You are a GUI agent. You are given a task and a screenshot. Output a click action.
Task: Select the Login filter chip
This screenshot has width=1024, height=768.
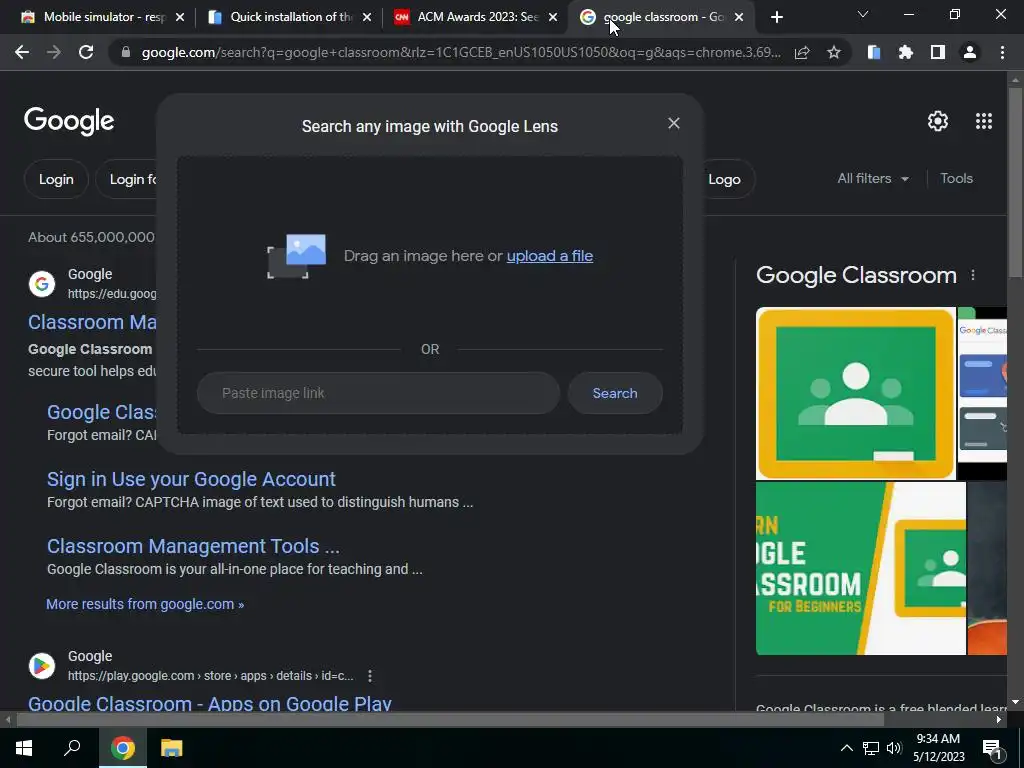click(56, 179)
